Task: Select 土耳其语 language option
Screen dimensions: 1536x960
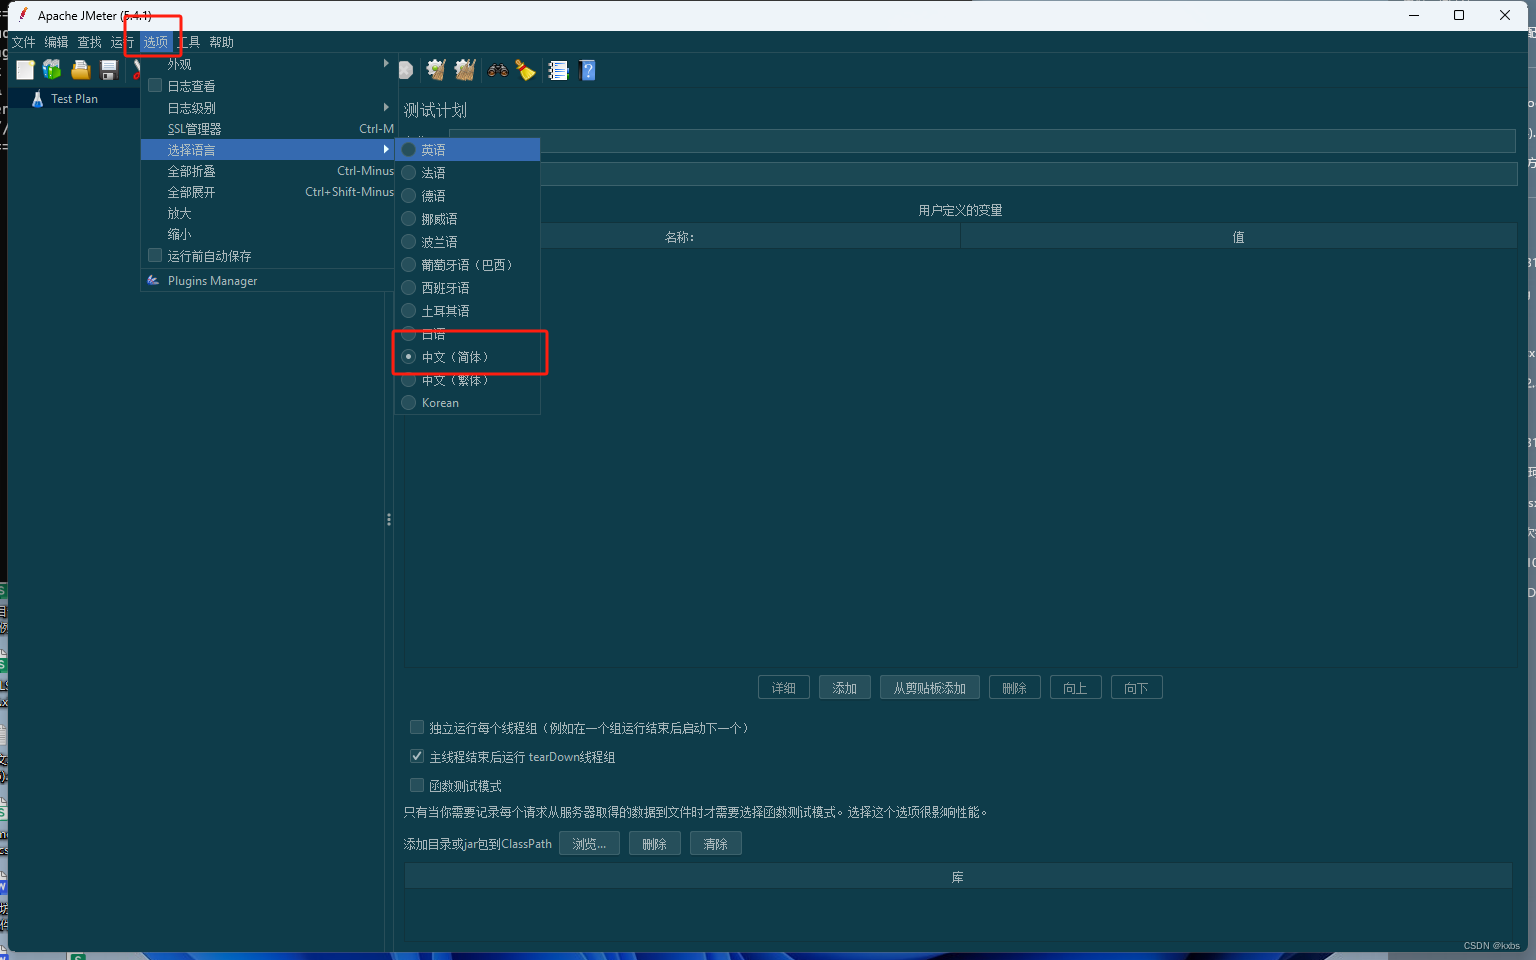Action: pos(468,311)
